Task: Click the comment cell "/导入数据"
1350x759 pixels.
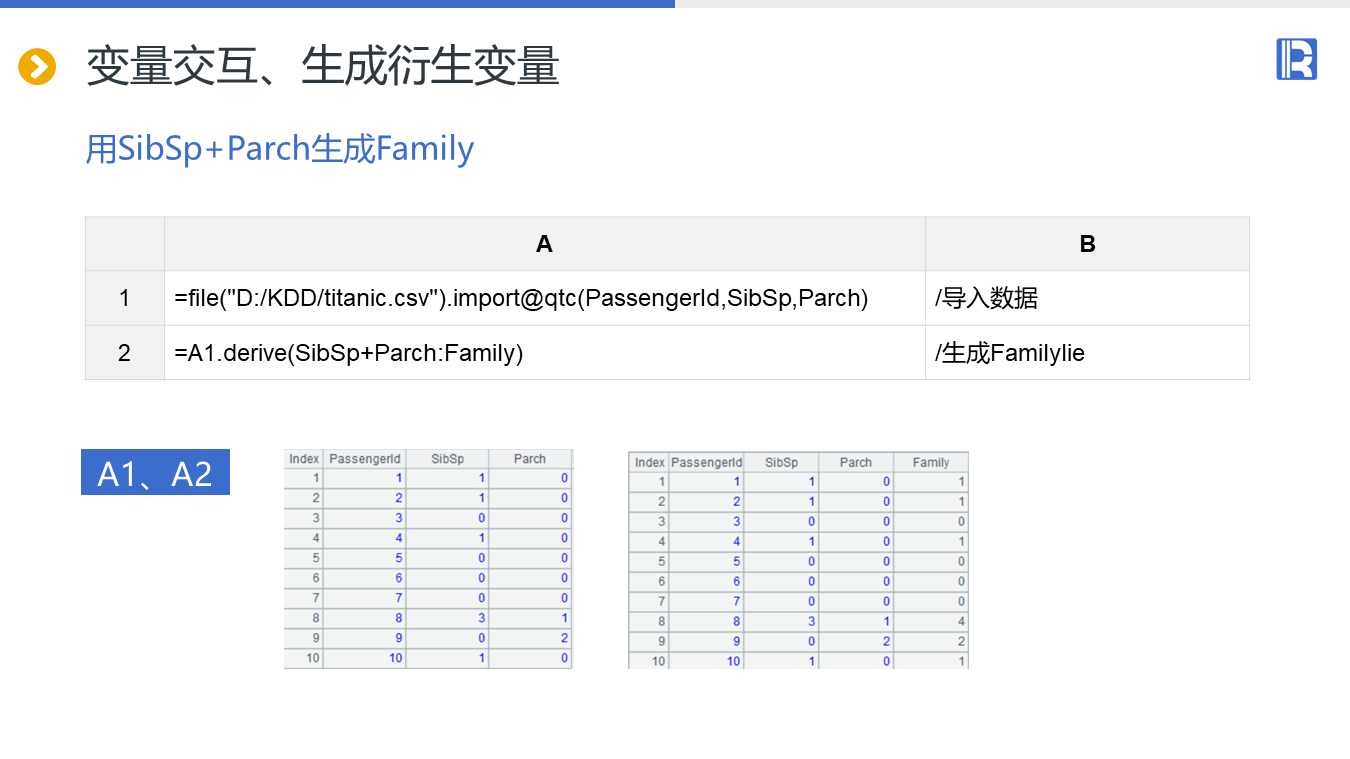Action: [986, 298]
